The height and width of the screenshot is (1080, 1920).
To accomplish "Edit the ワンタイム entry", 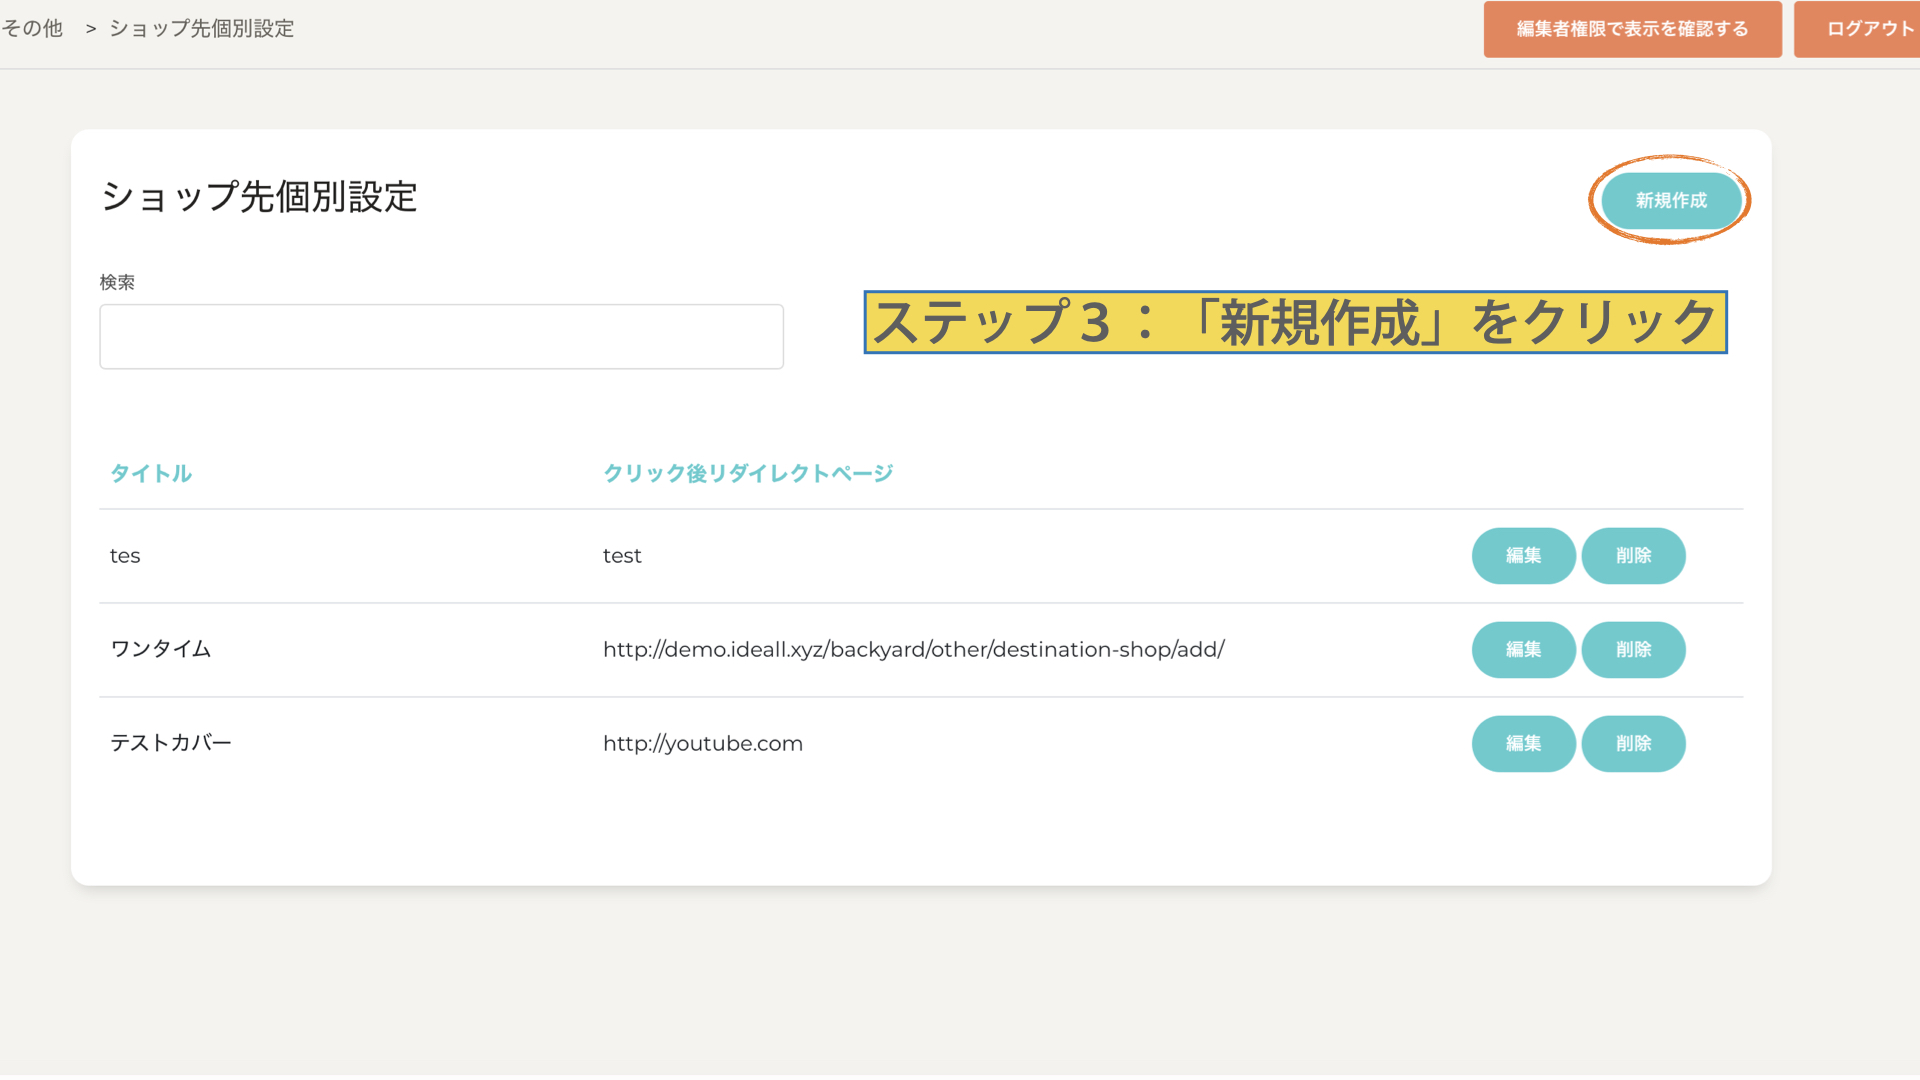I will tap(1523, 650).
